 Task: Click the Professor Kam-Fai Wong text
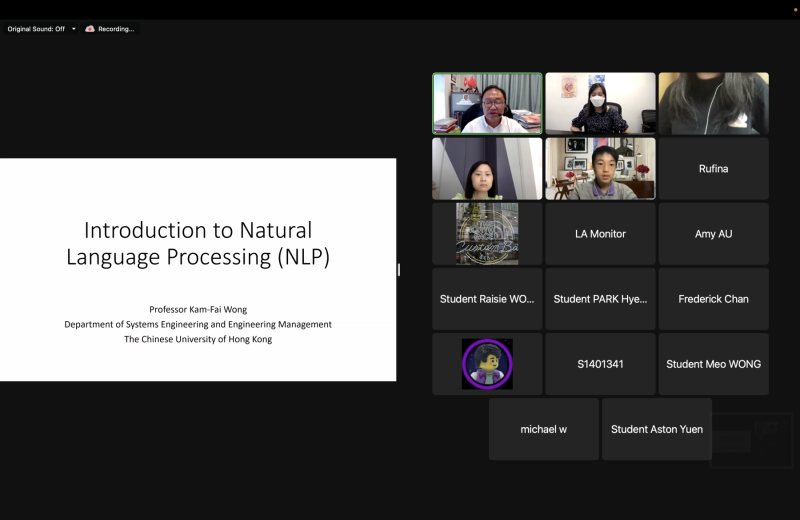[x=198, y=309]
